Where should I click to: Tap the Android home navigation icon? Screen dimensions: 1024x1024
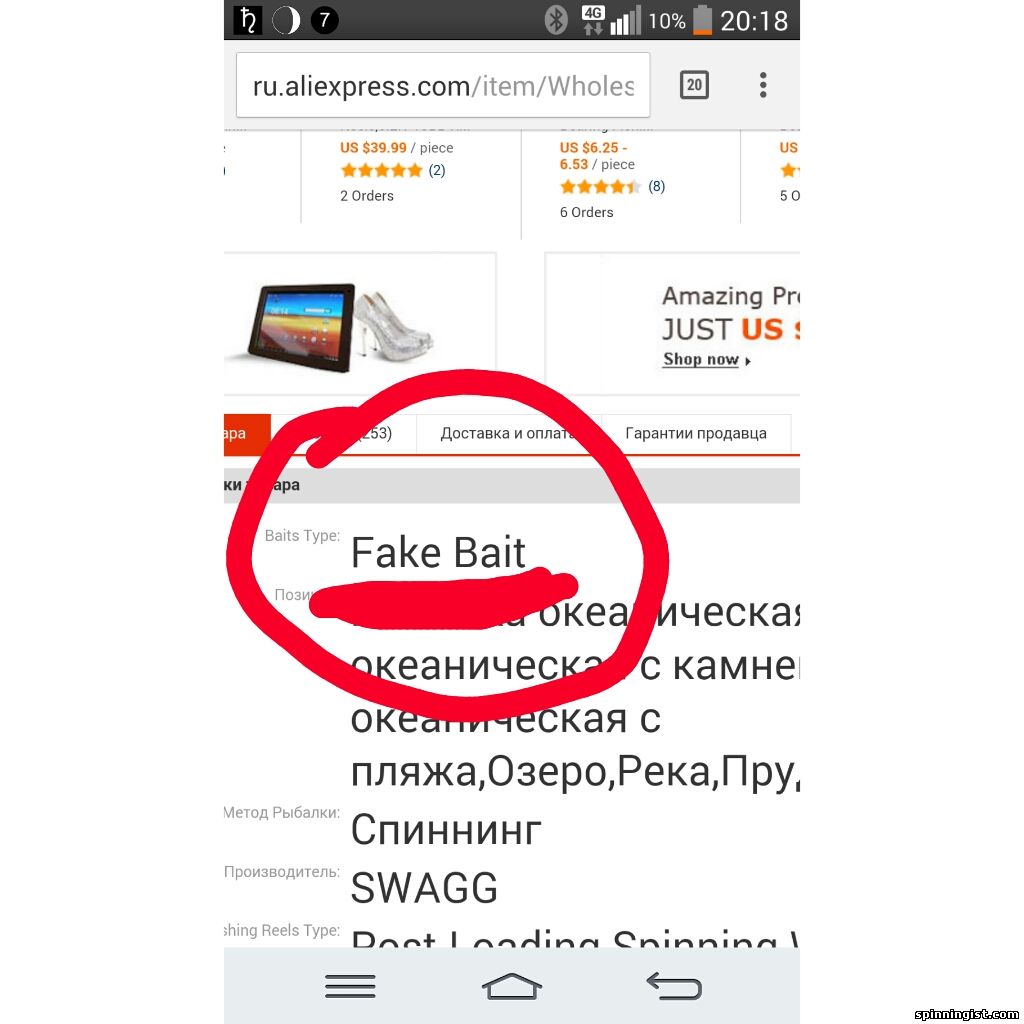(512, 986)
